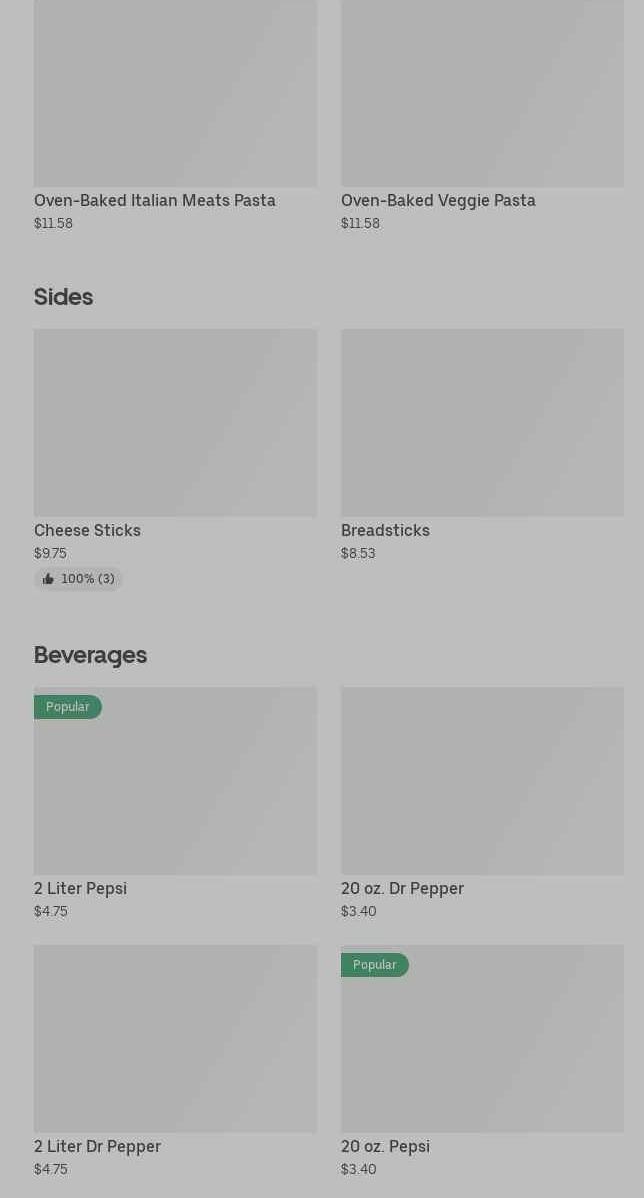Click the Oven-Baked Italian Meats Pasta title

(155, 200)
